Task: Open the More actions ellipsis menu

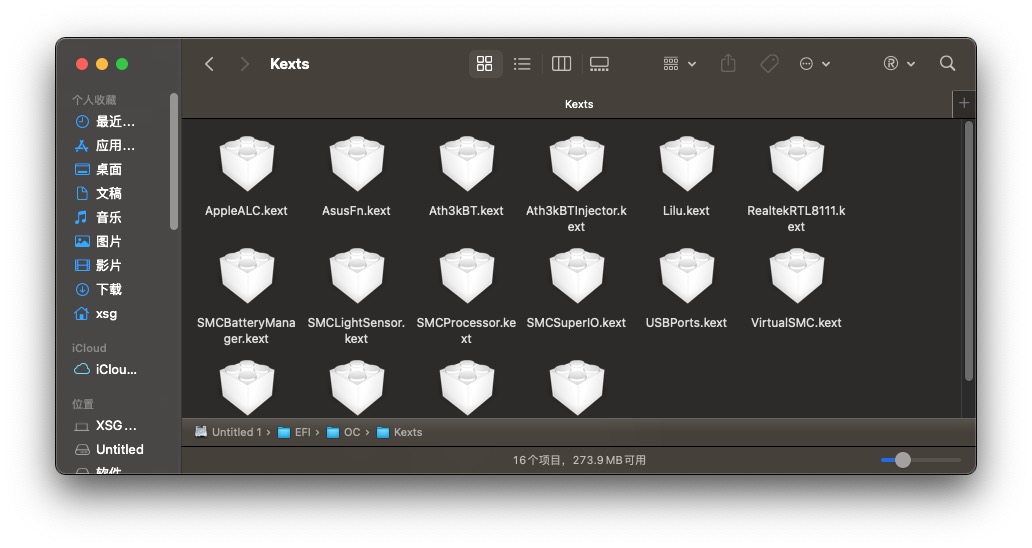Action: 814,64
